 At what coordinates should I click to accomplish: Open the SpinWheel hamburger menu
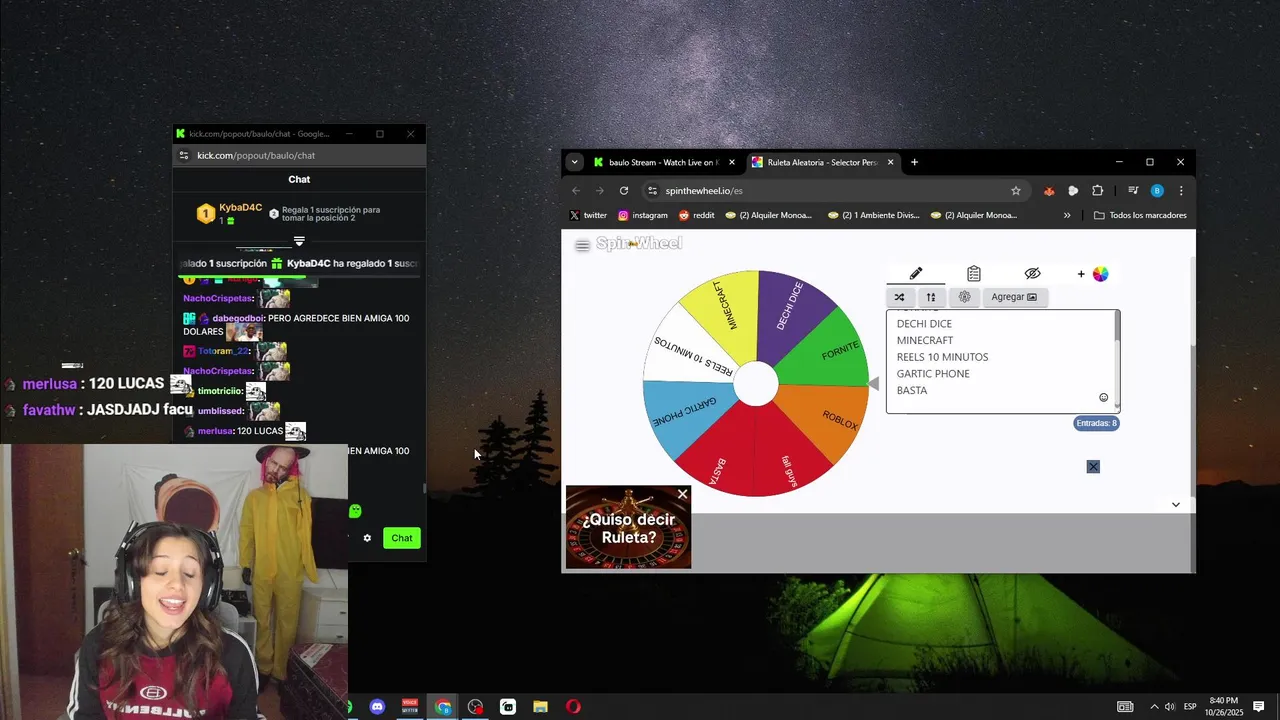coord(582,245)
